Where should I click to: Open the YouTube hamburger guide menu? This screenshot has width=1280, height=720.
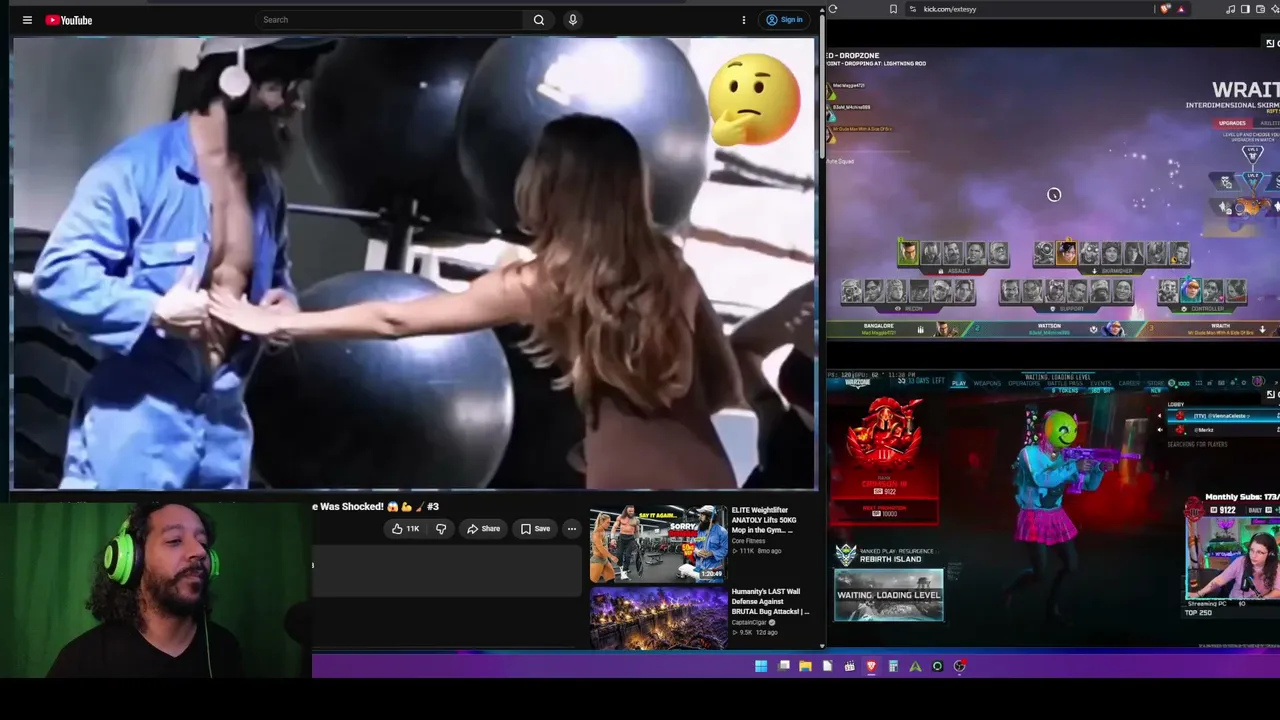[27, 20]
